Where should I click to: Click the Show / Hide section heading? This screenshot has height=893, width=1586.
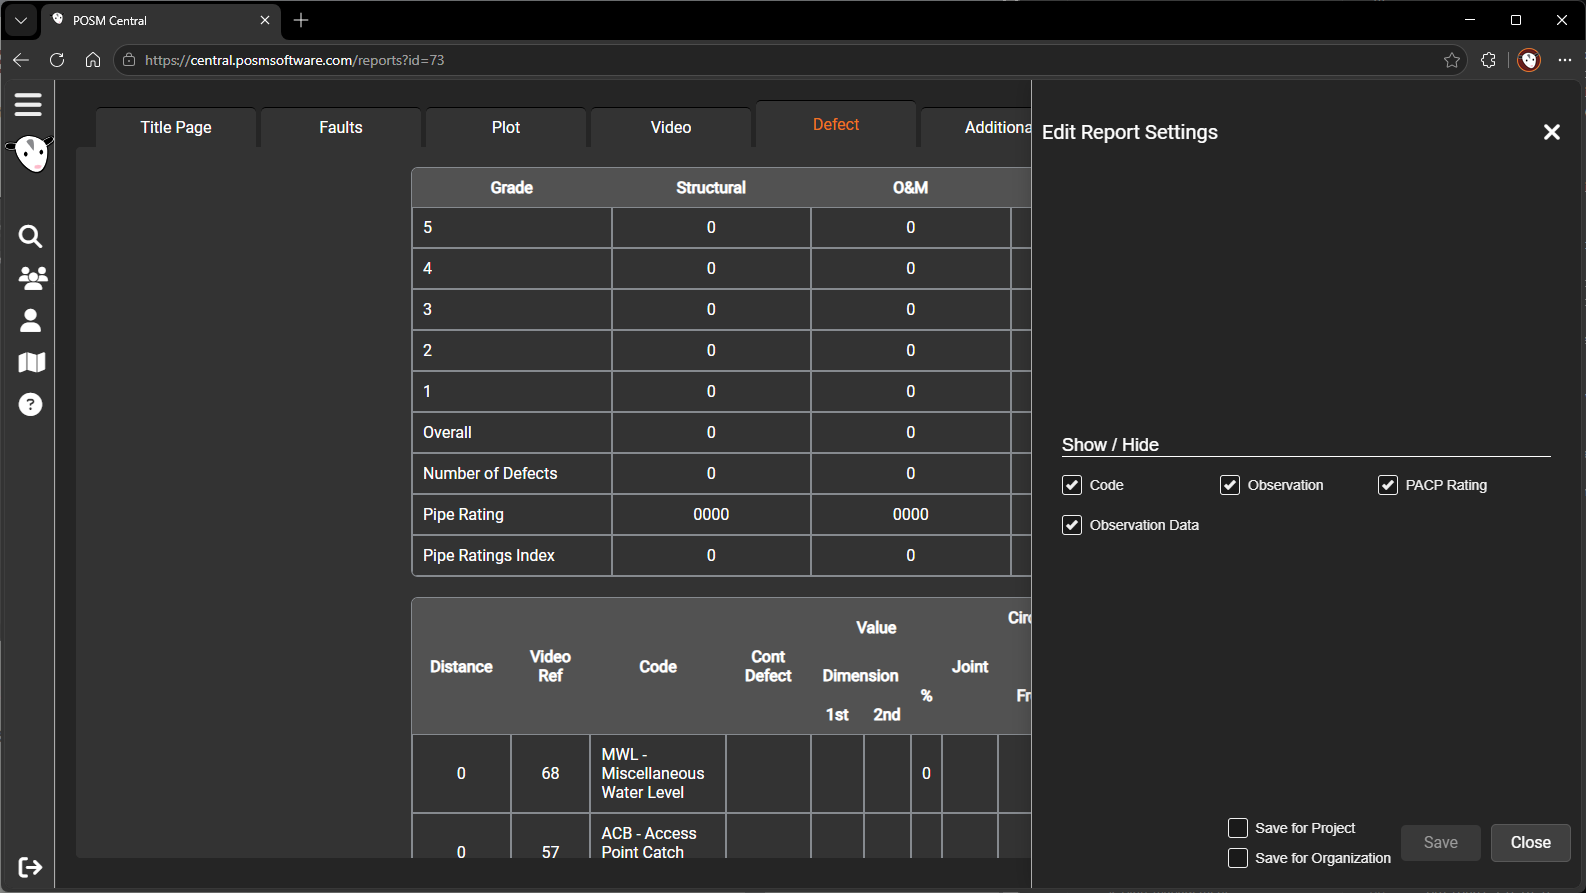tap(1110, 445)
